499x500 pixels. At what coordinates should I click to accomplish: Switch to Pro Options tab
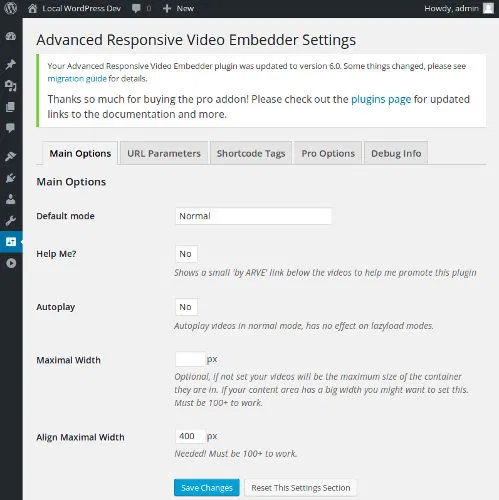click(328, 153)
